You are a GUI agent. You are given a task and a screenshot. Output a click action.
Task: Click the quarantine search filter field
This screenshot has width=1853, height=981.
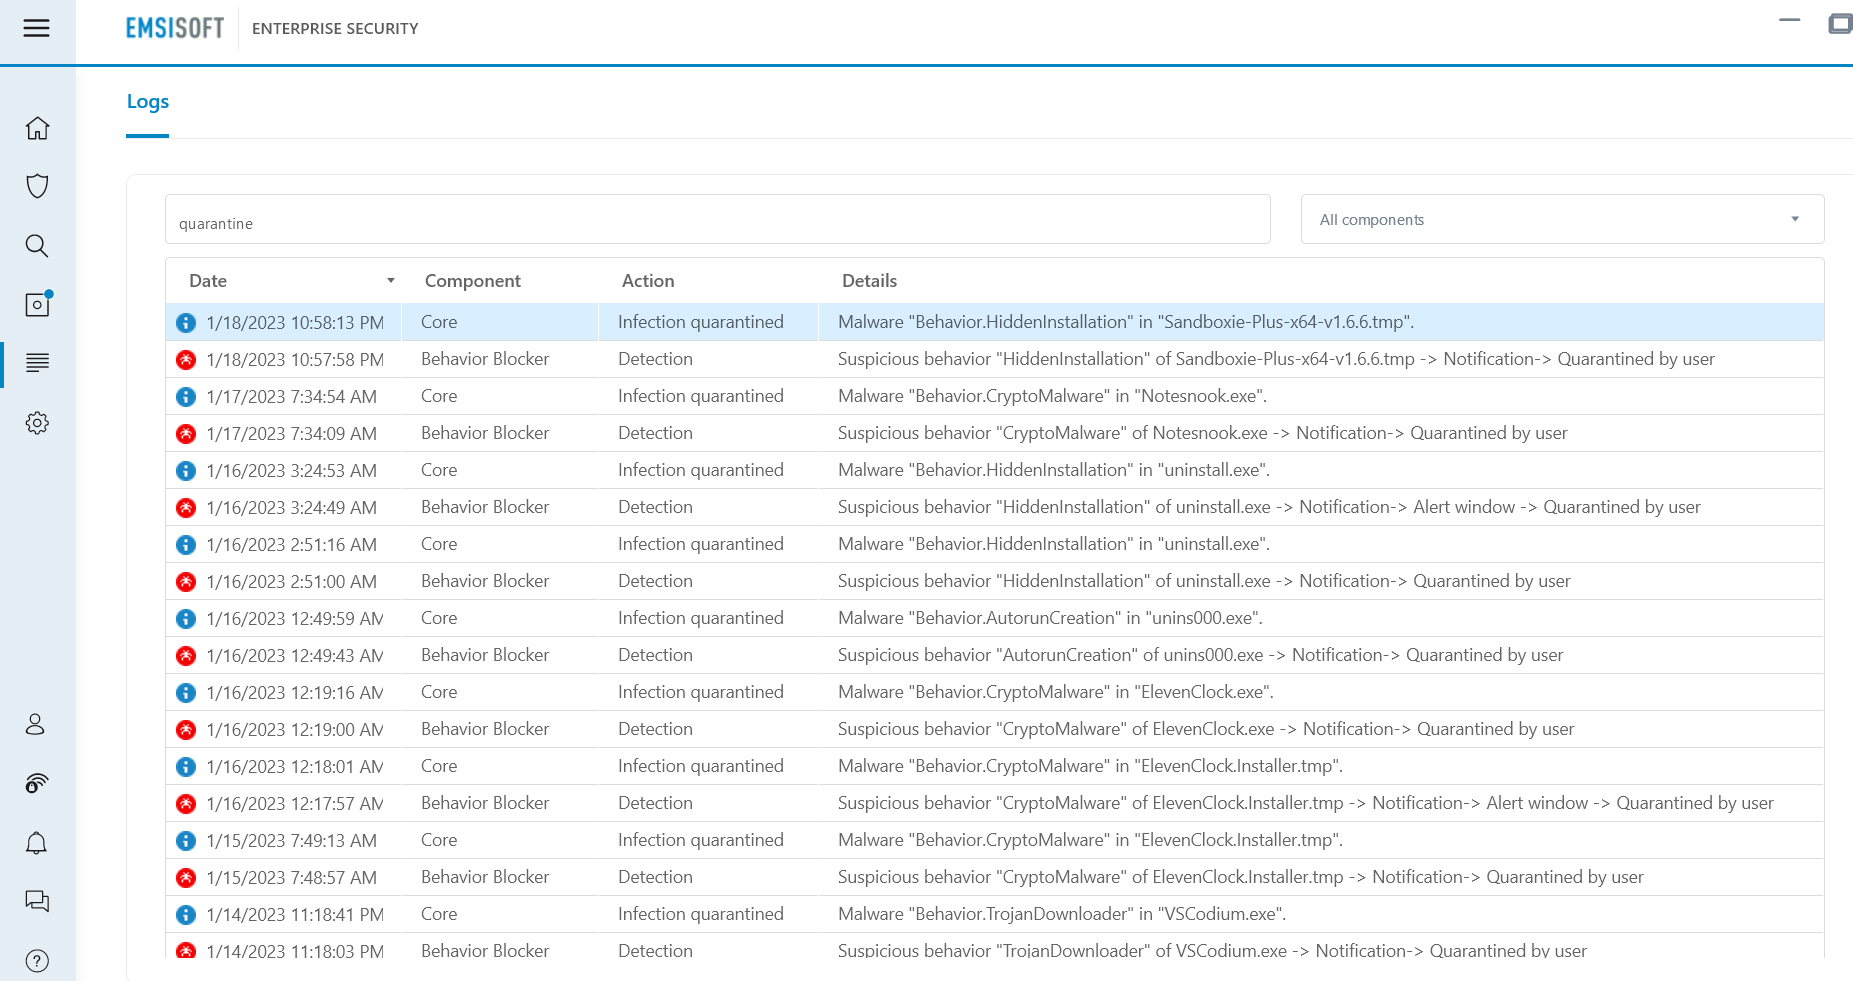[x=716, y=220]
